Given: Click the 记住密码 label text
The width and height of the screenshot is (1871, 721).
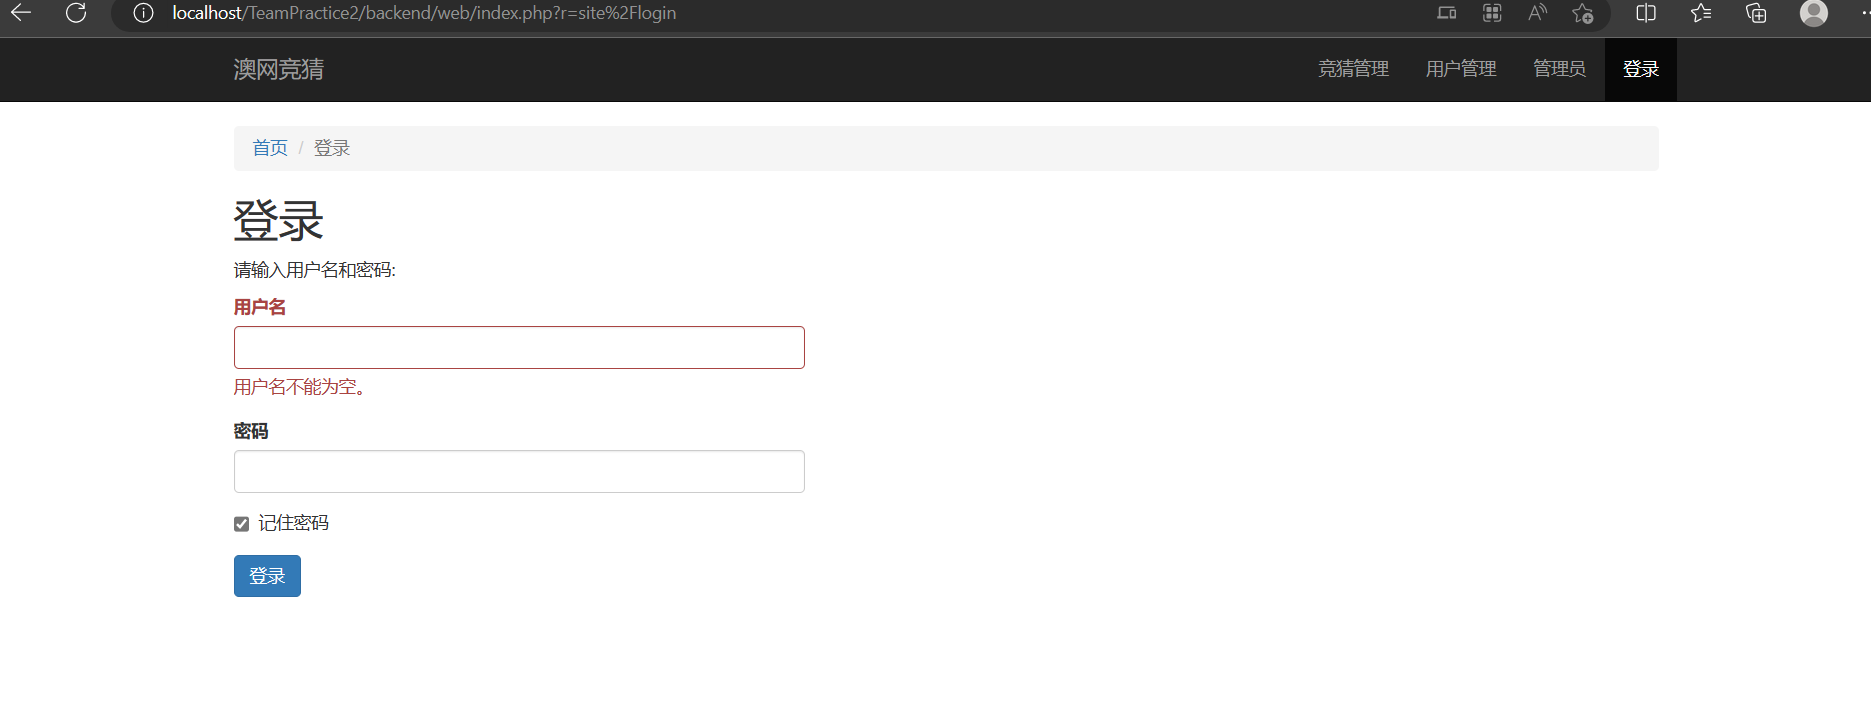Looking at the screenshot, I should click(293, 523).
